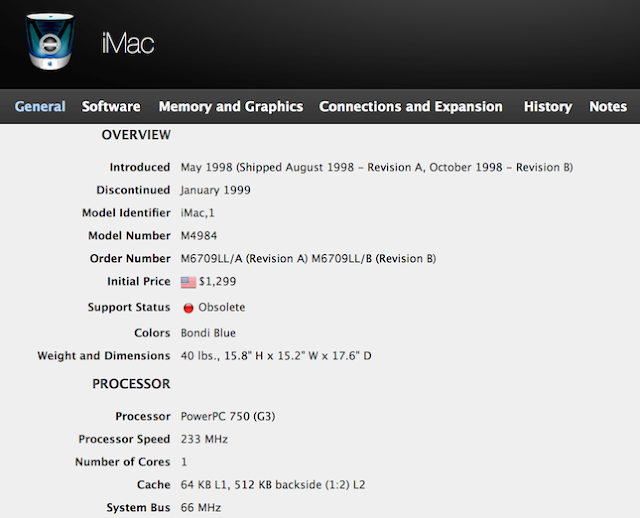Open the Notes tab
640x518 pixels.
(x=608, y=107)
